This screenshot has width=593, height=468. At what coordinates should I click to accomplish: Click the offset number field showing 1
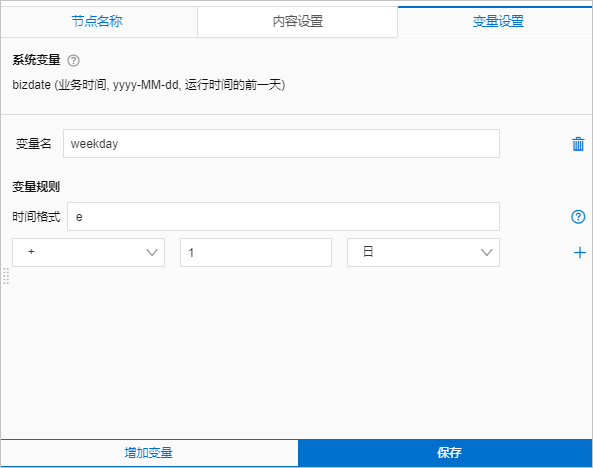pos(256,252)
